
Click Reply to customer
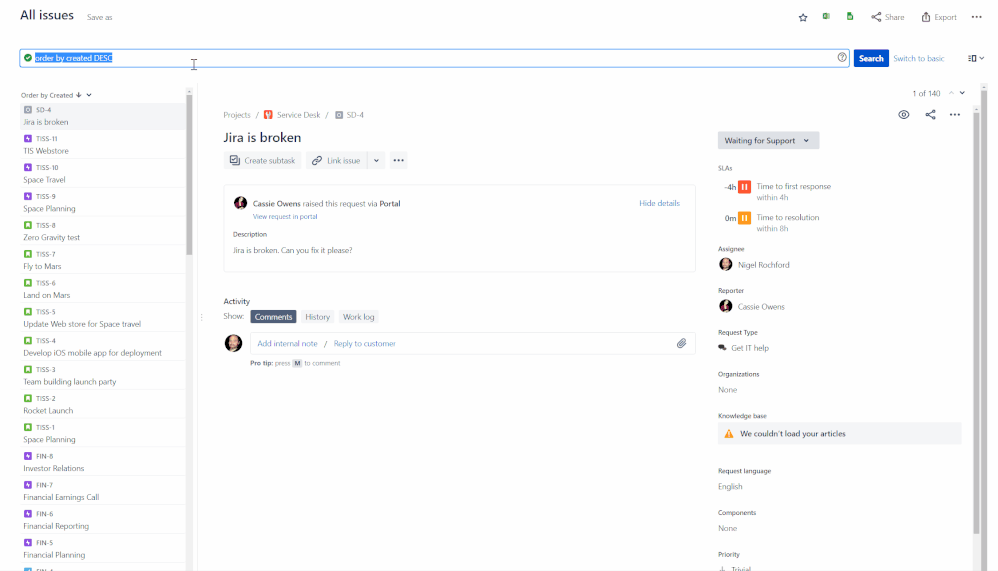click(x=365, y=344)
